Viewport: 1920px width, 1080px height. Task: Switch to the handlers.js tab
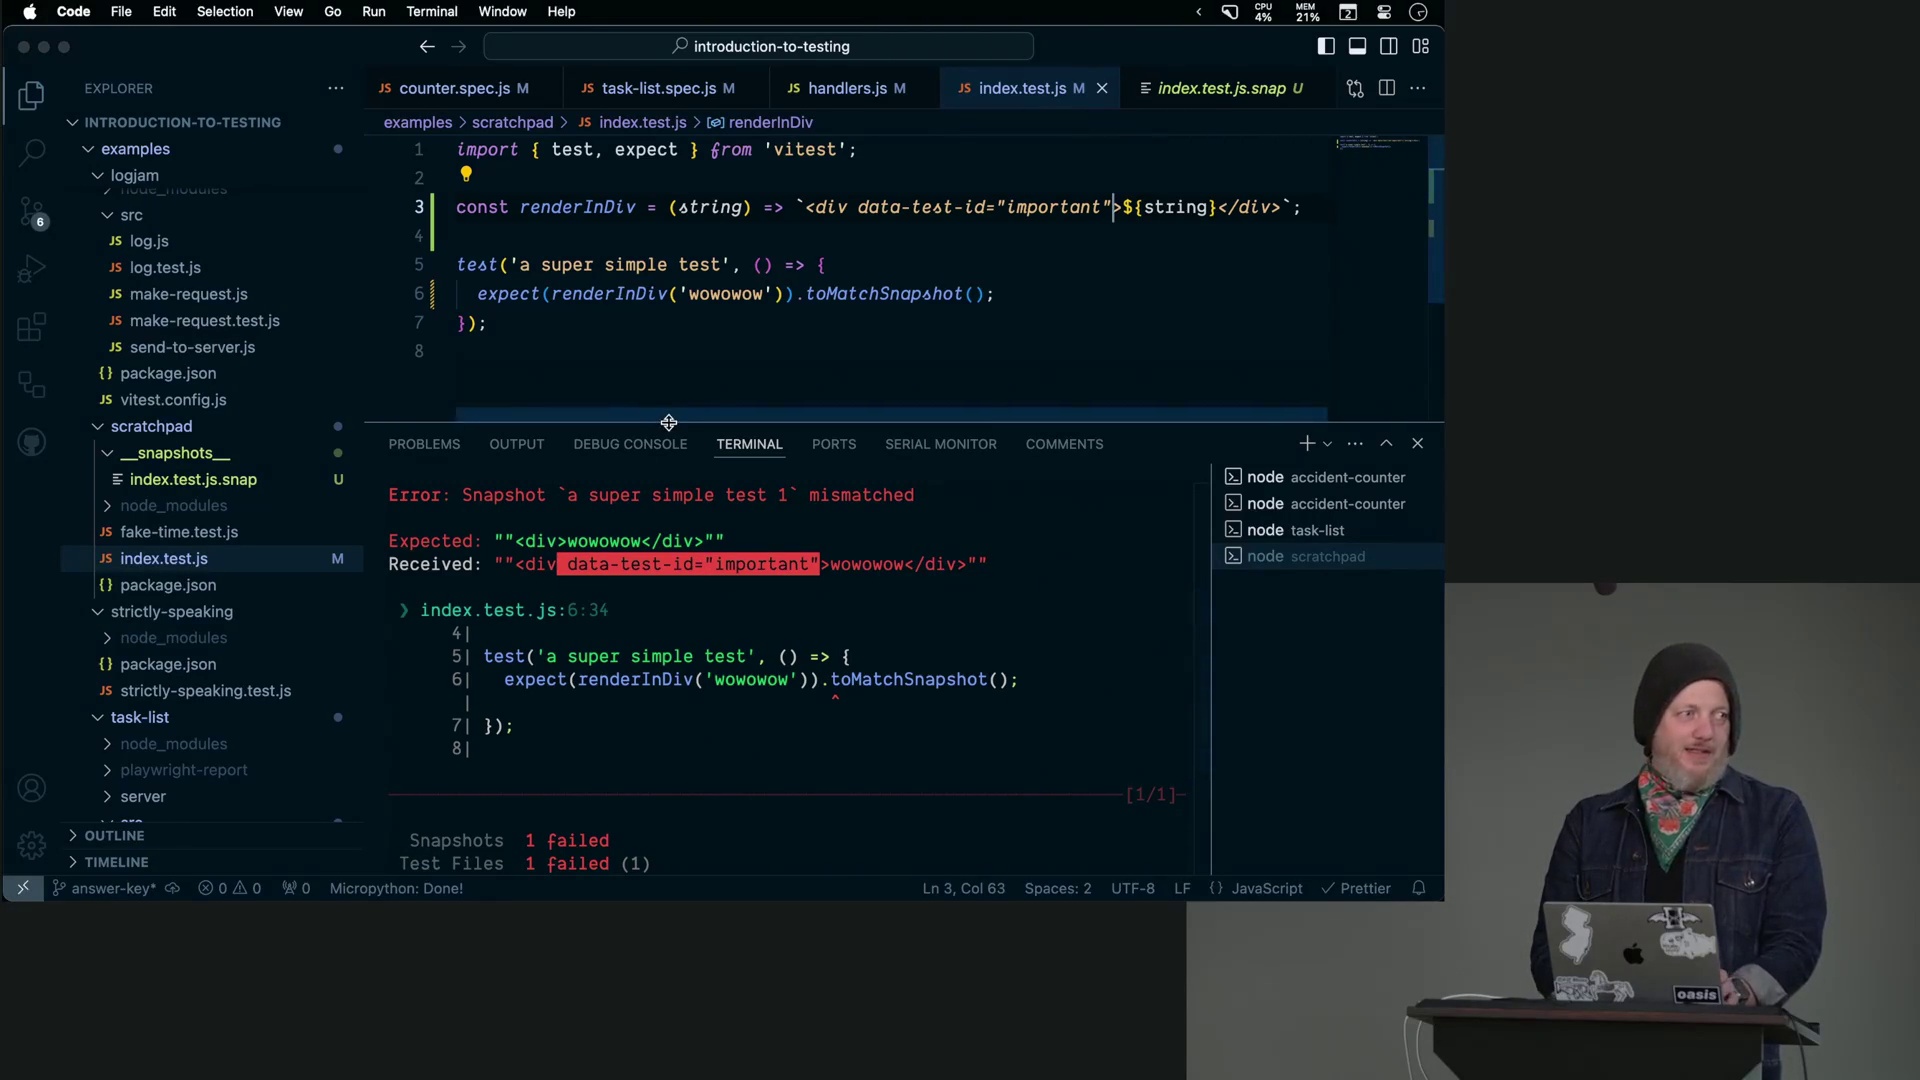[847, 88]
